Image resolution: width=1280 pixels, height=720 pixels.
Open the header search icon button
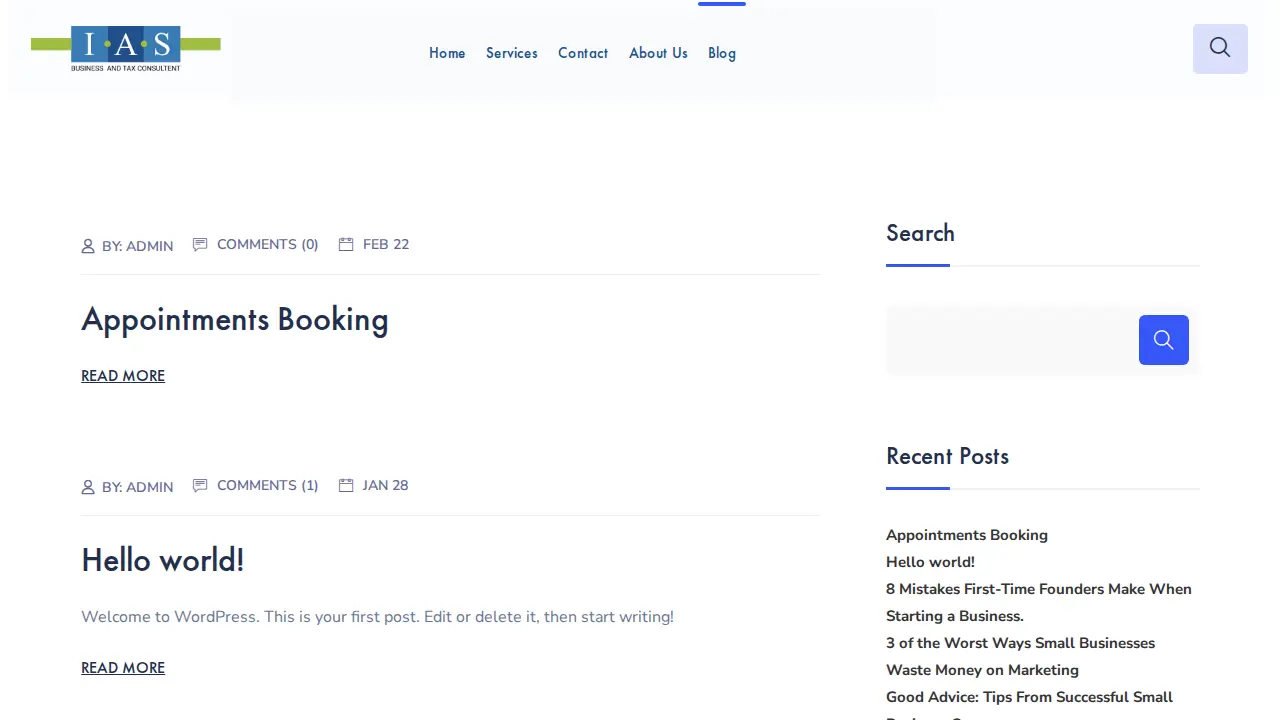1220,48
